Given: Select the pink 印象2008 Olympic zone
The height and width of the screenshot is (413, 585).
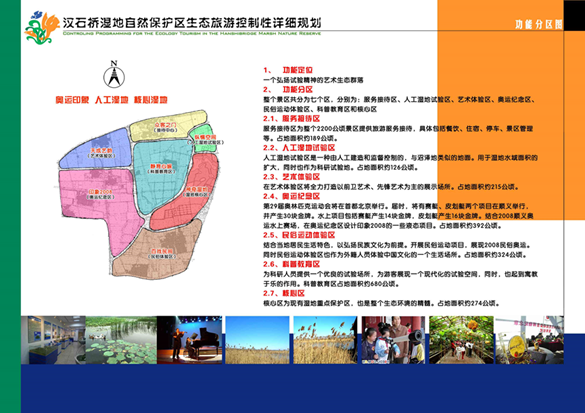Looking at the screenshot, I should pyautogui.click(x=101, y=201).
